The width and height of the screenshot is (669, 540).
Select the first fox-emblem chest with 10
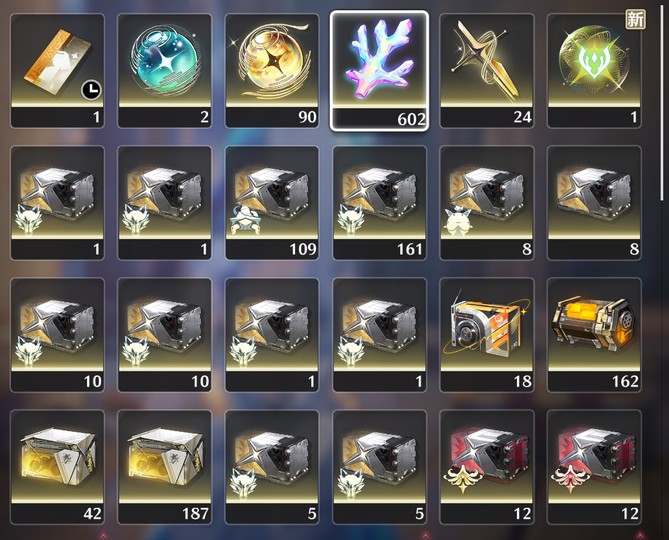pos(58,335)
